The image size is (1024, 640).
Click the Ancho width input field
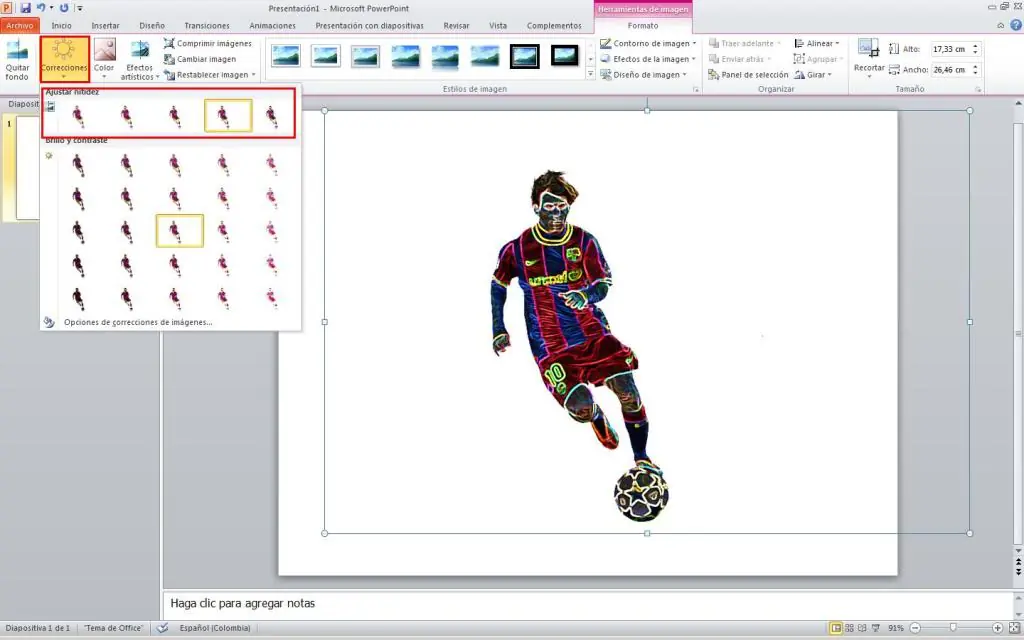[x=950, y=69]
